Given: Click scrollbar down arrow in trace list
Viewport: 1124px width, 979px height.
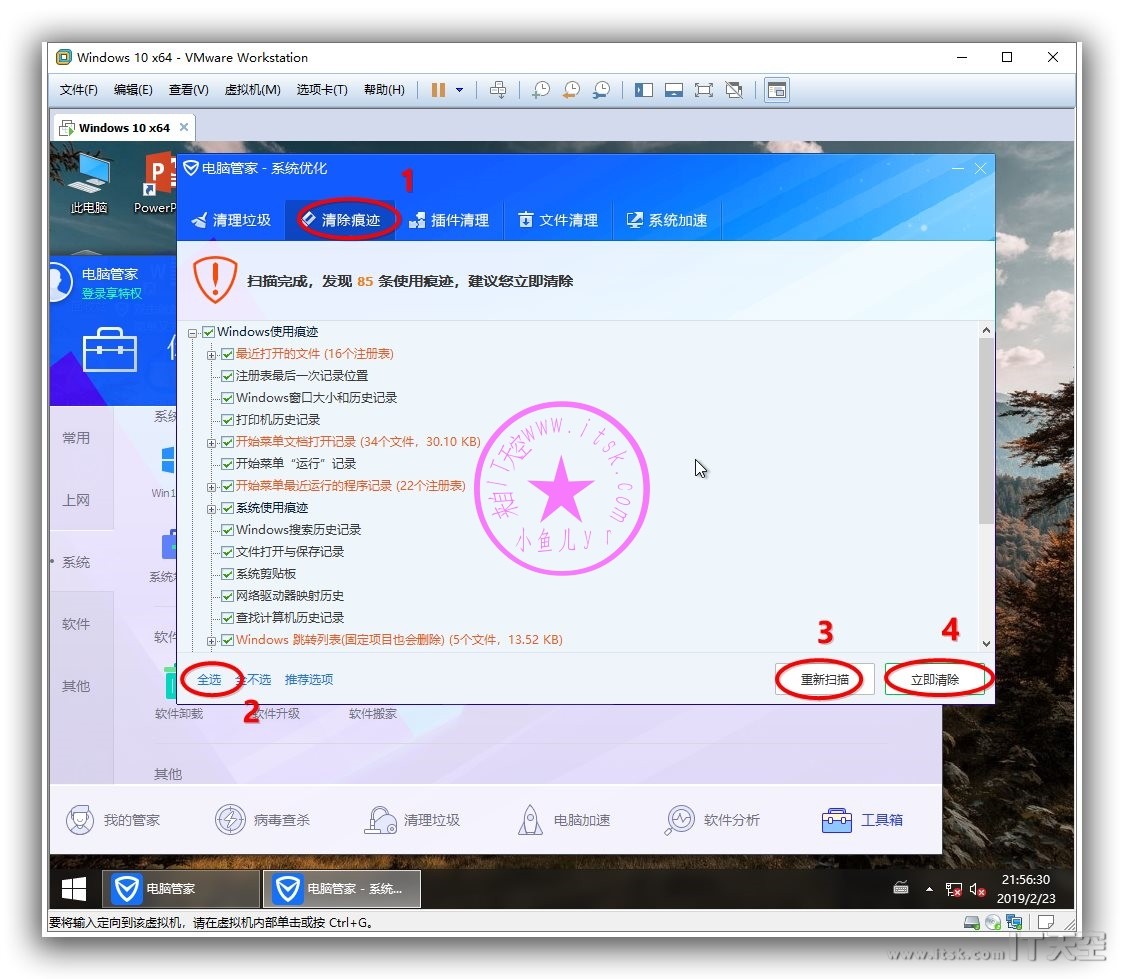Looking at the screenshot, I should (986, 644).
